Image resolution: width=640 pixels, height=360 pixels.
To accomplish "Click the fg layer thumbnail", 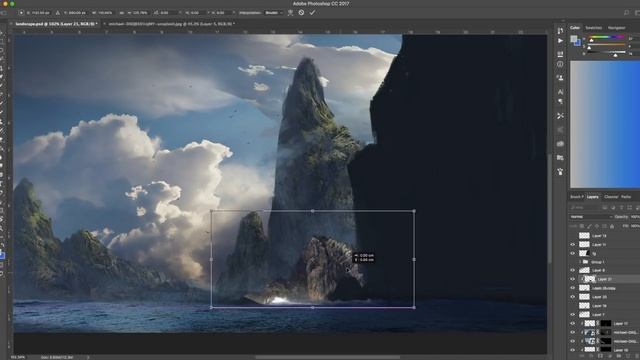I will pyautogui.click(x=584, y=253).
